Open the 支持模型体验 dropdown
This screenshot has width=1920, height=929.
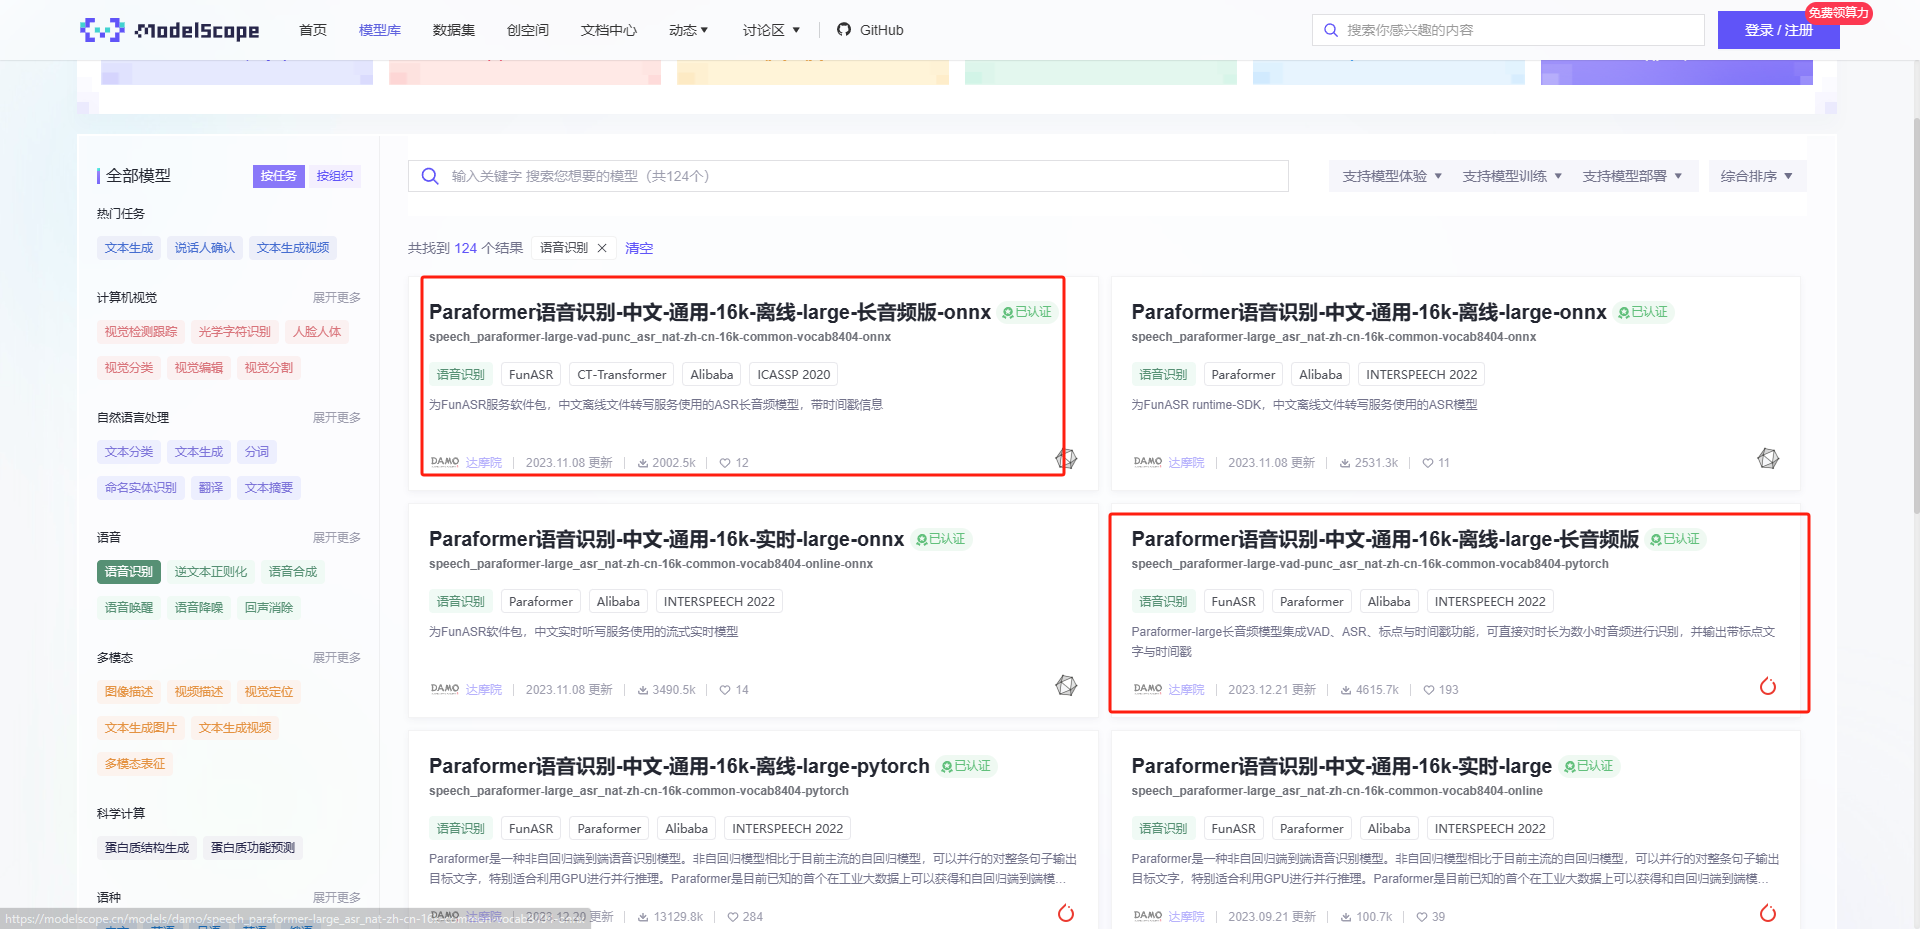click(x=1392, y=176)
